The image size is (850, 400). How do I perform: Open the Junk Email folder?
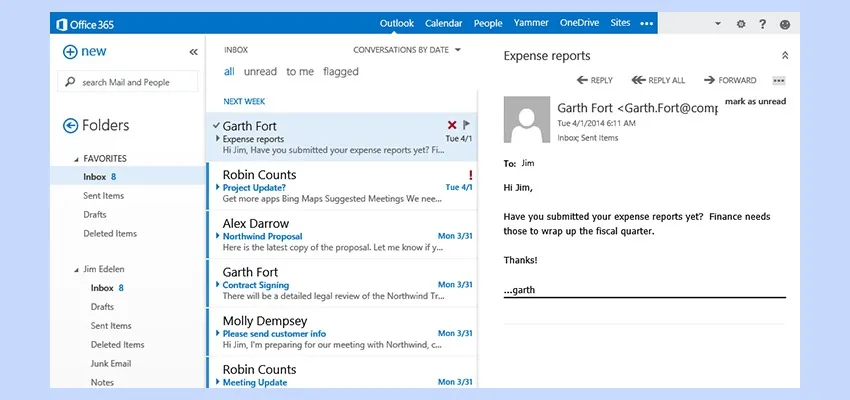pyautogui.click(x=111, y=364)
